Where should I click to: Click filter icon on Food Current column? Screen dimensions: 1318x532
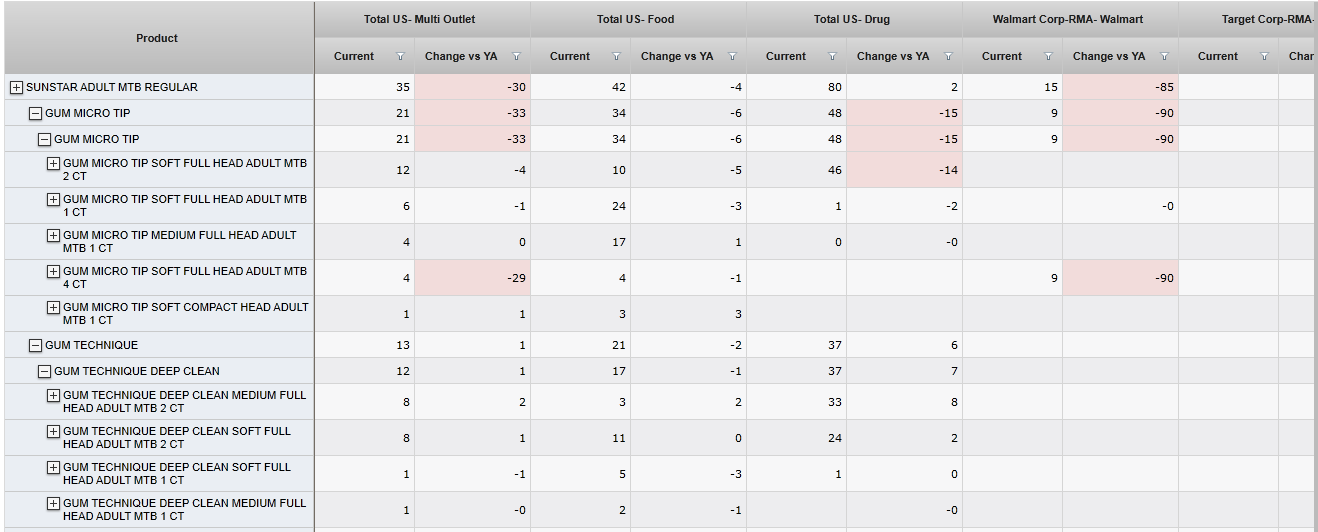(x=616, y=57)
